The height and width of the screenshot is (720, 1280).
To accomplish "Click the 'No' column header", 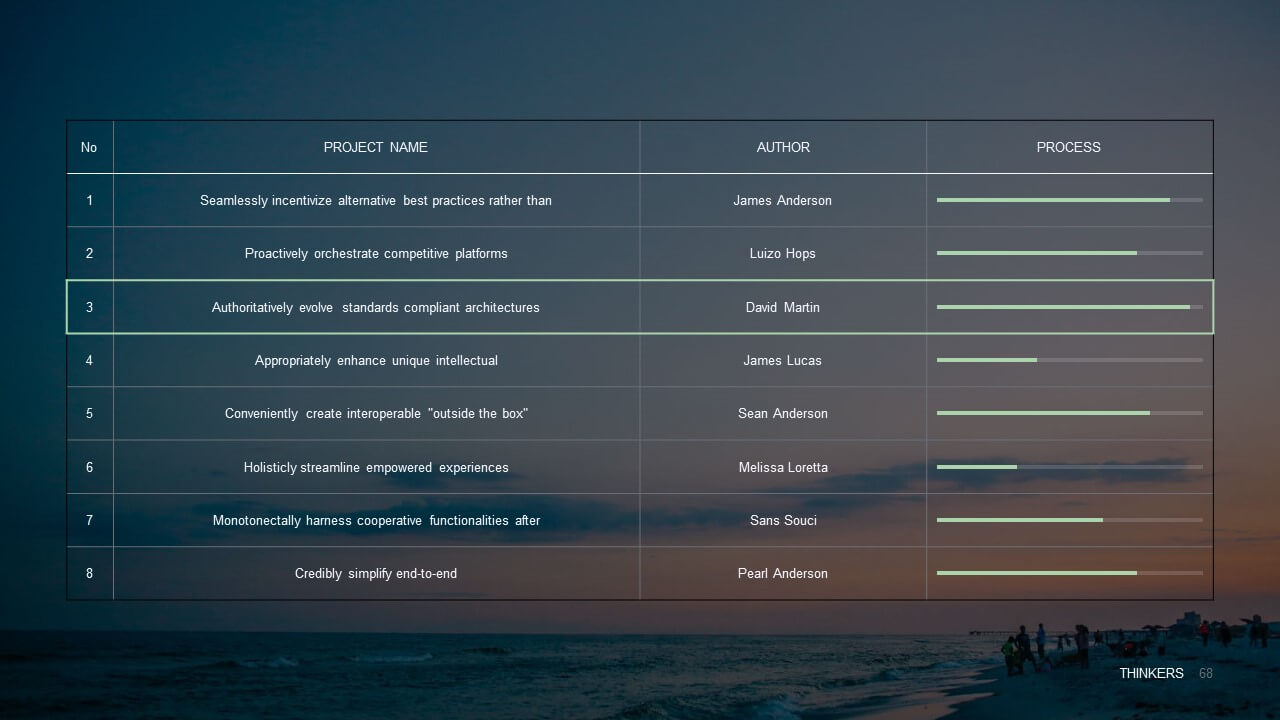I will [x=89, y=147].
